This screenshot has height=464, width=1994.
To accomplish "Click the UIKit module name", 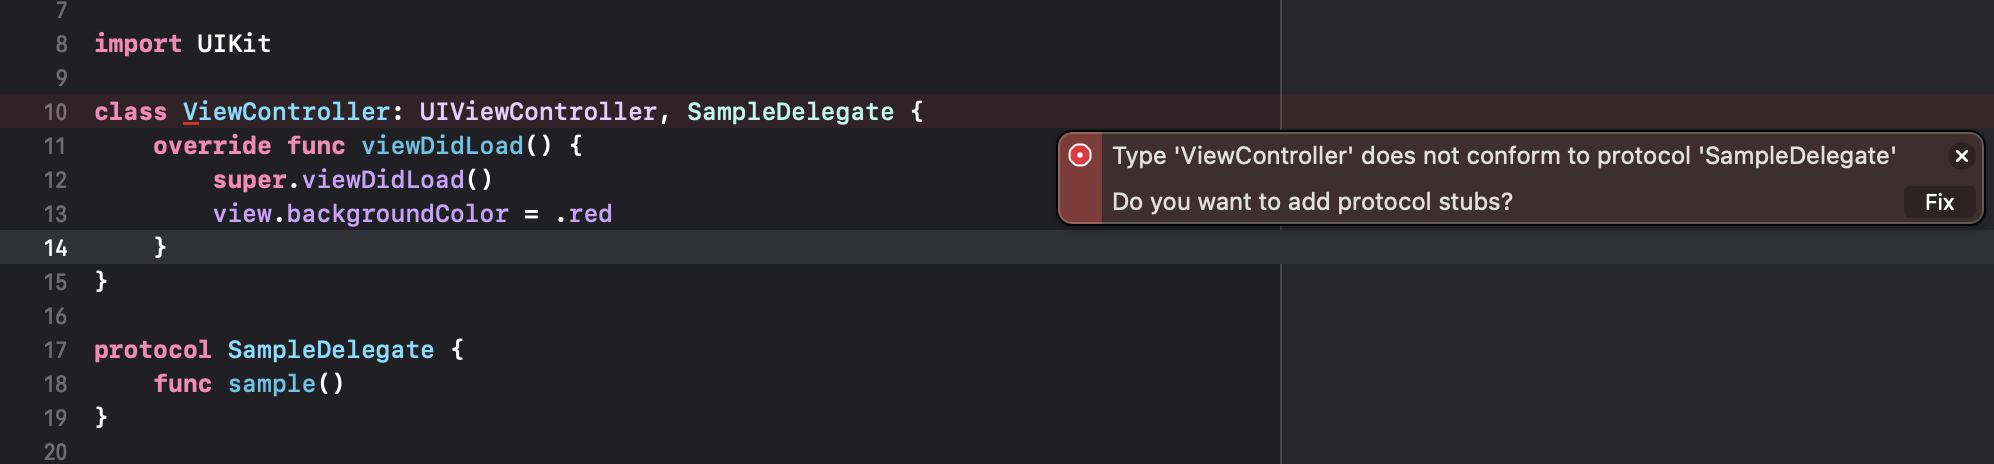I will coord(234,44).
